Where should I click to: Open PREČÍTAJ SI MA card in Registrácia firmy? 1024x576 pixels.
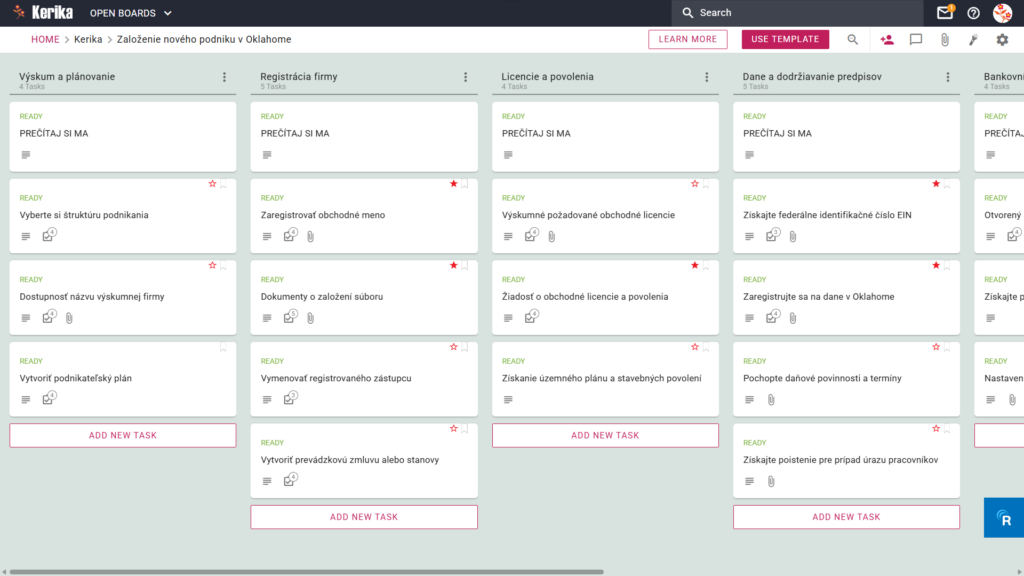[364, 136]
